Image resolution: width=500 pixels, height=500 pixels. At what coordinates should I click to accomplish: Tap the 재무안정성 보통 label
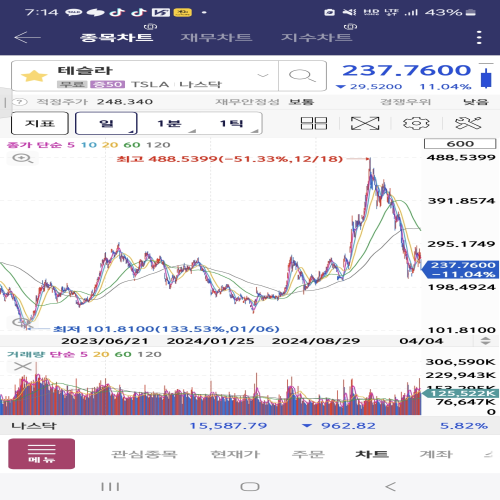(264, 102)
